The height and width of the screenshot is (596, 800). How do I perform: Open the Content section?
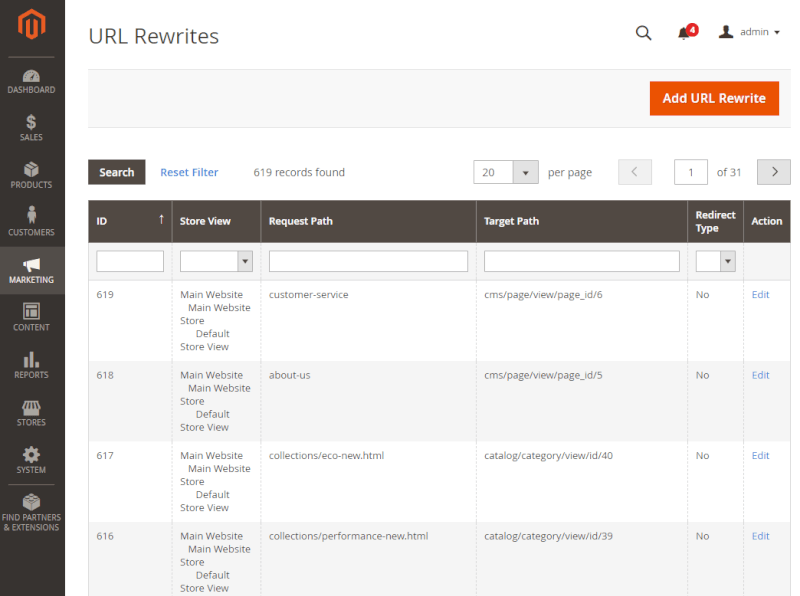(31, 318)
